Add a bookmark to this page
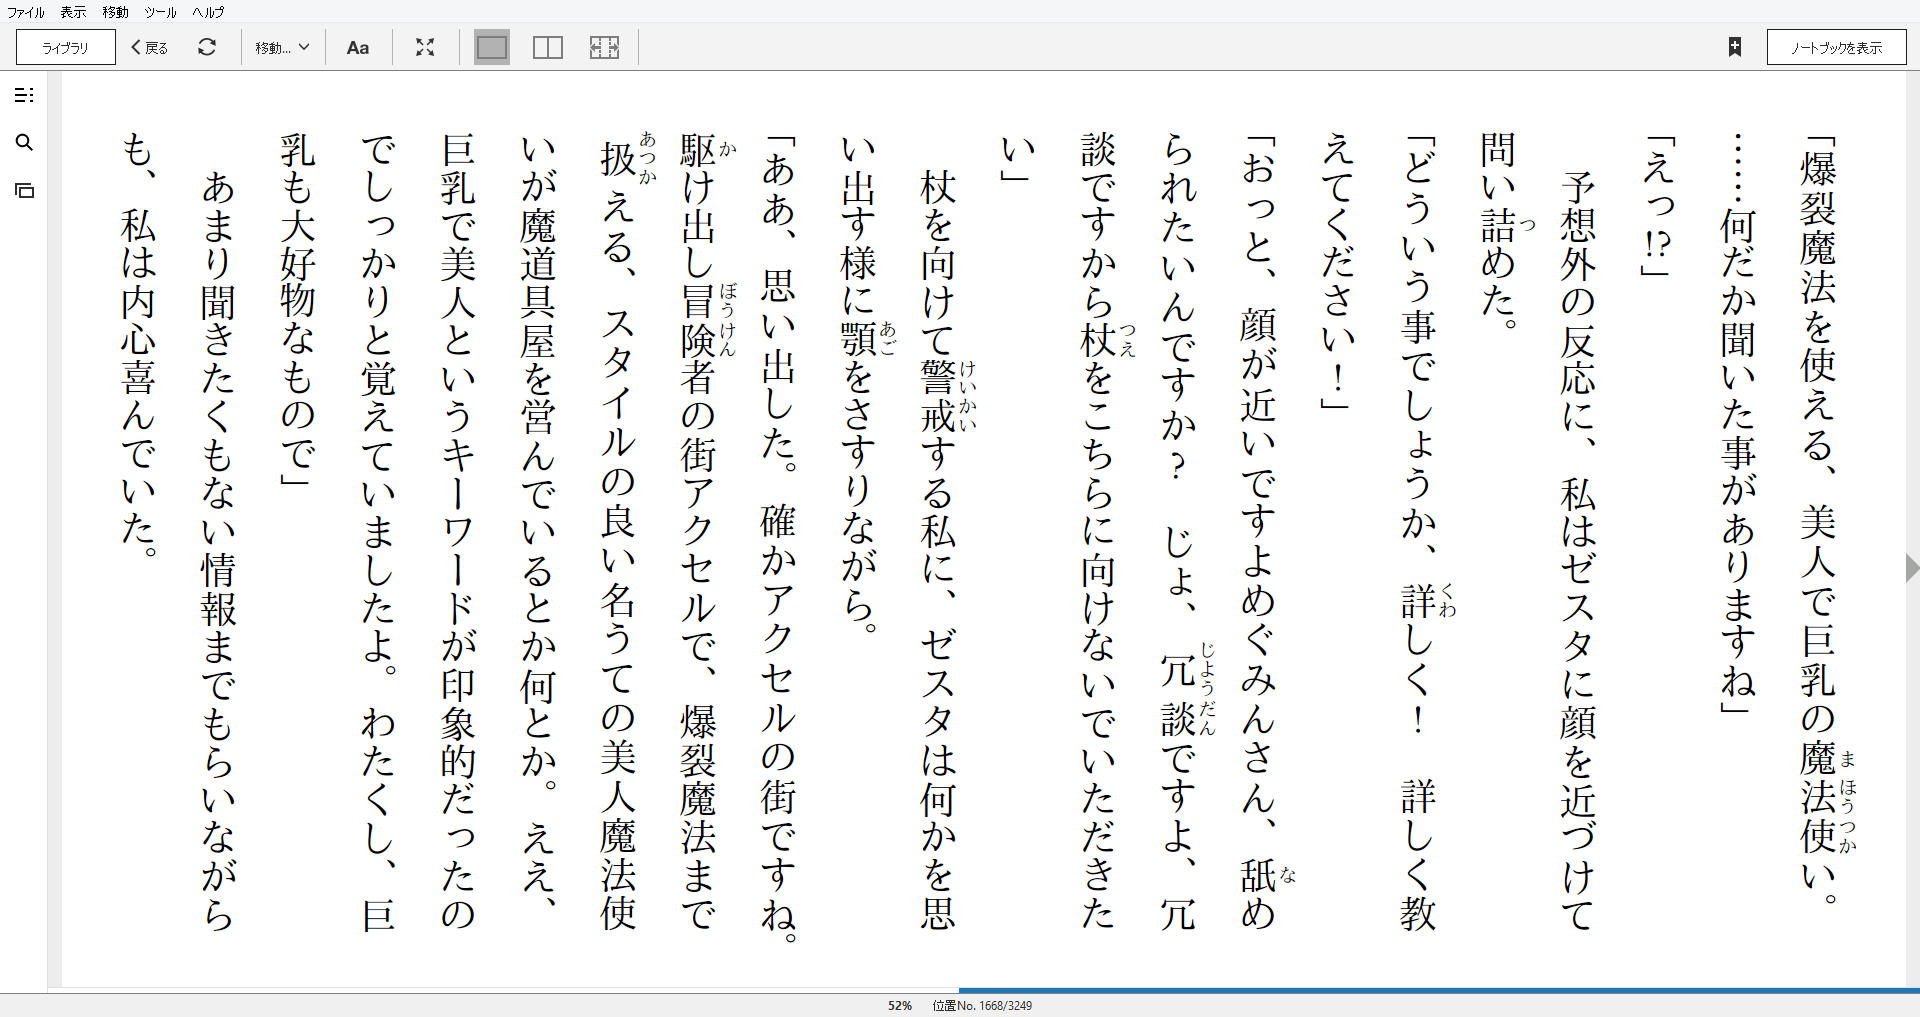Viewport: 1920px width, 1017px height. (x=1735, y=47)
